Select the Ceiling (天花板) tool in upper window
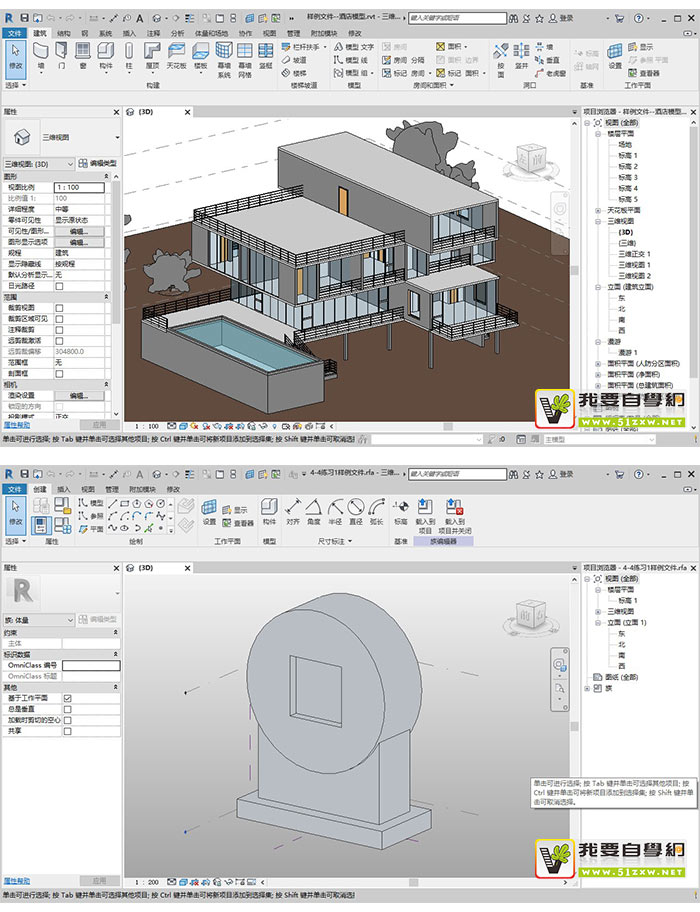700x912 pixels. [176, 56]
